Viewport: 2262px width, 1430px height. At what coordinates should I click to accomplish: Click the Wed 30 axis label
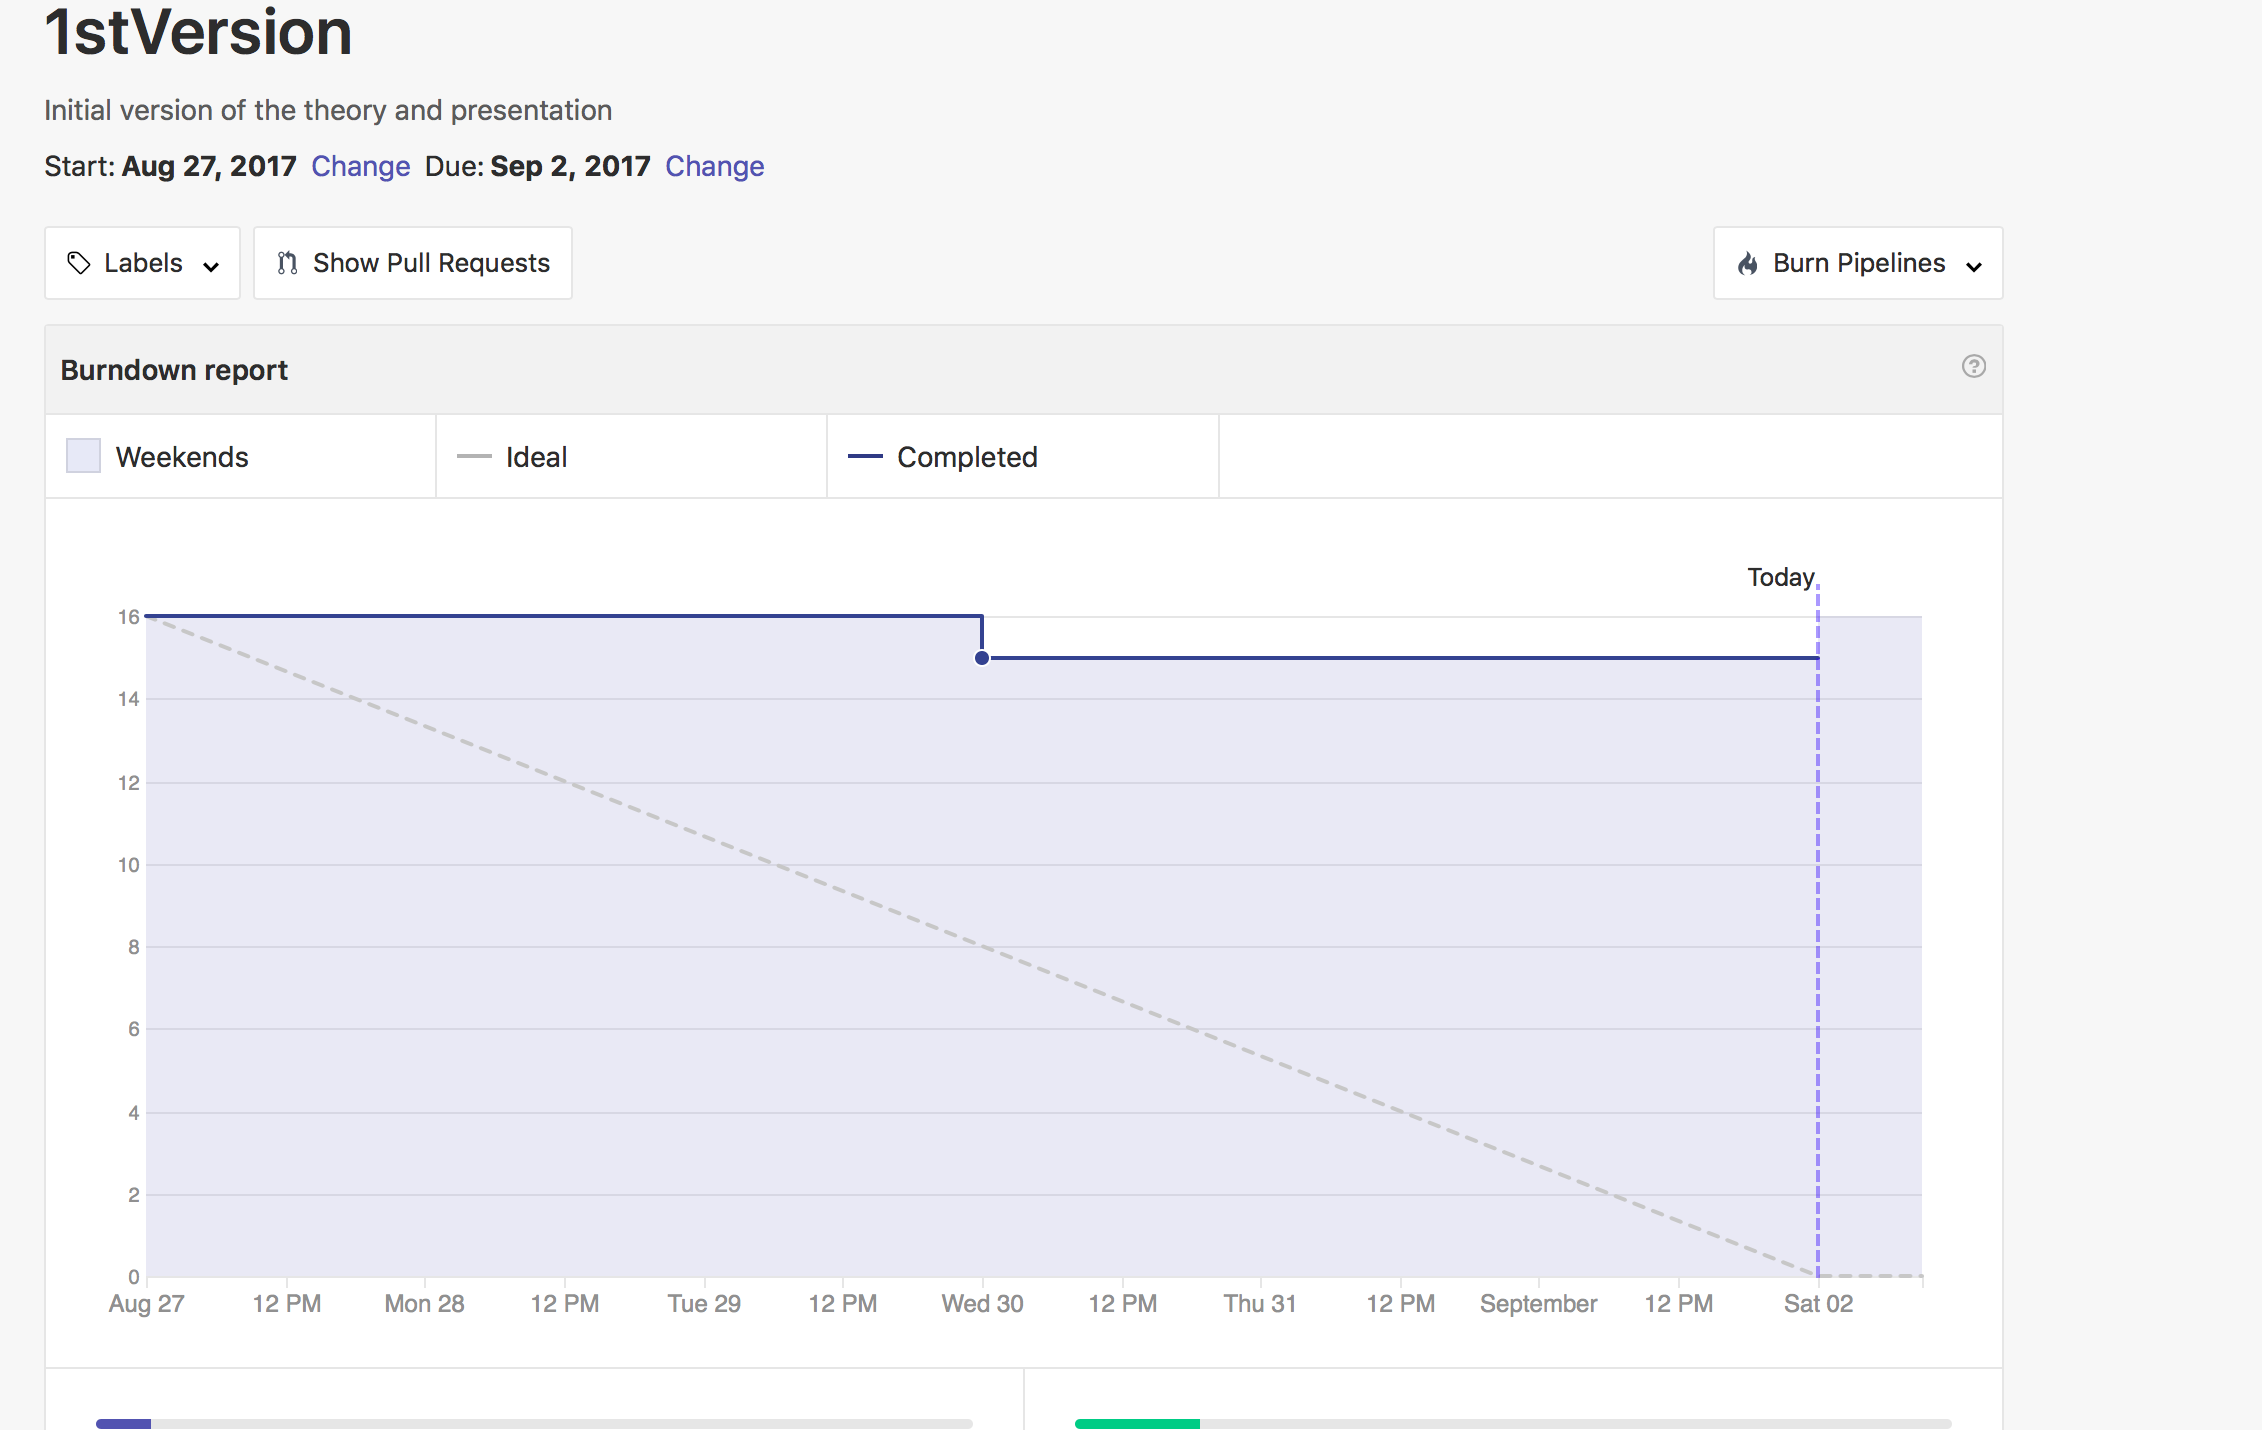tap(982, 1304)
